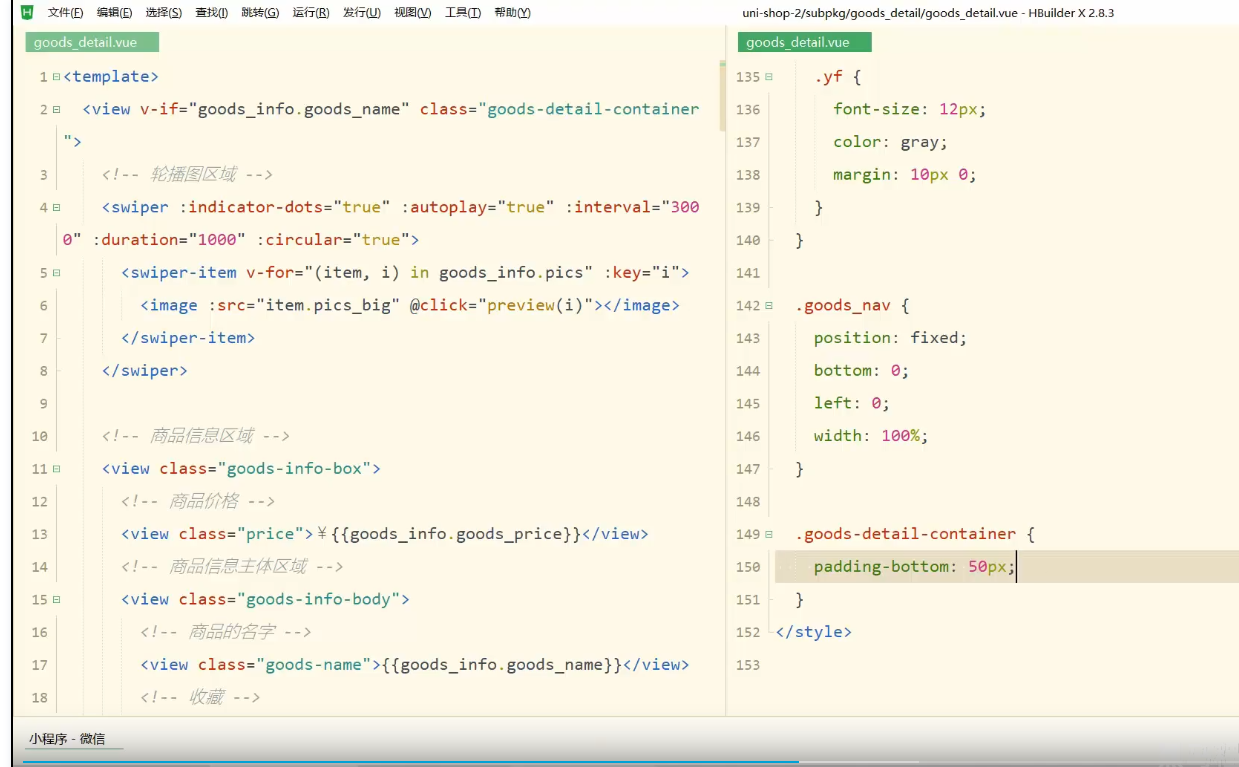Fold the swiper-item block at line 5

[x=56, y=273]
